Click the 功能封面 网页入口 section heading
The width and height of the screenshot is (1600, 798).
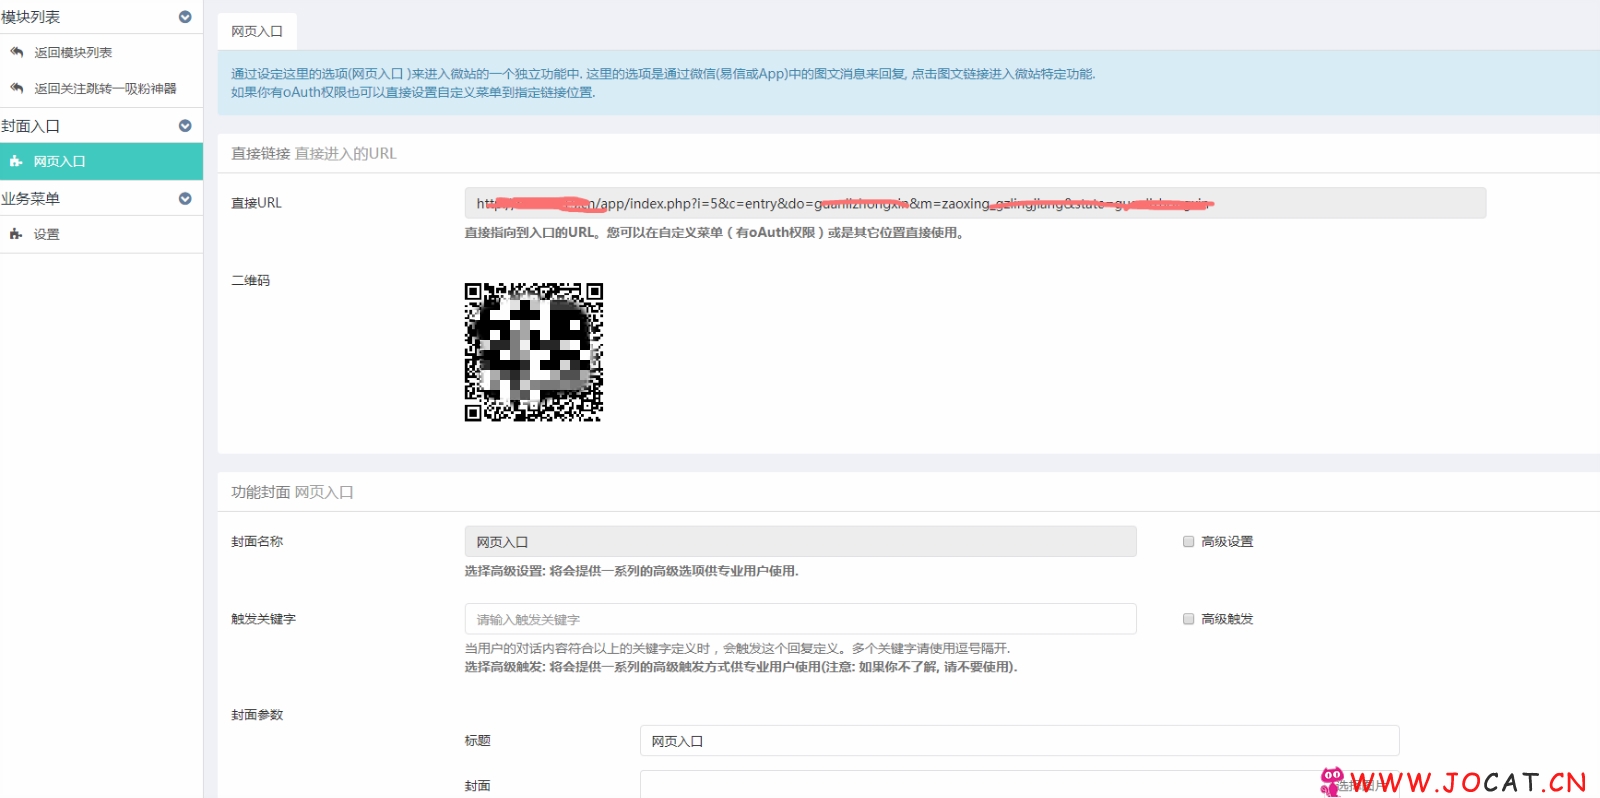[292, 492]
